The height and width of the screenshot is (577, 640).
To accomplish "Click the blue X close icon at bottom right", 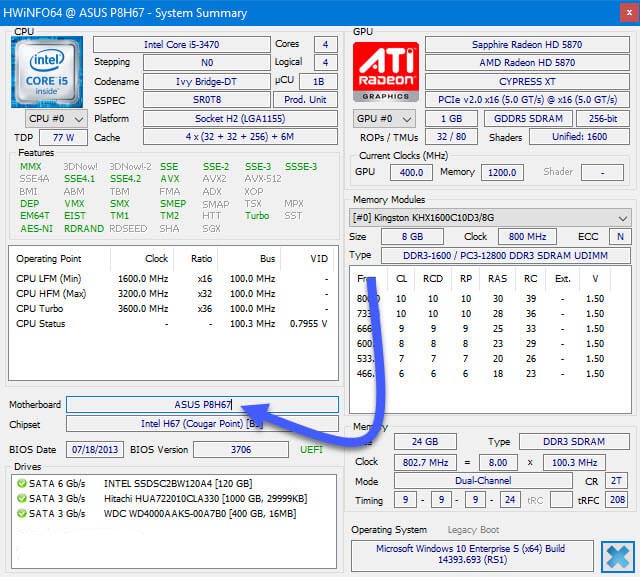I will (x=618, y=557).
